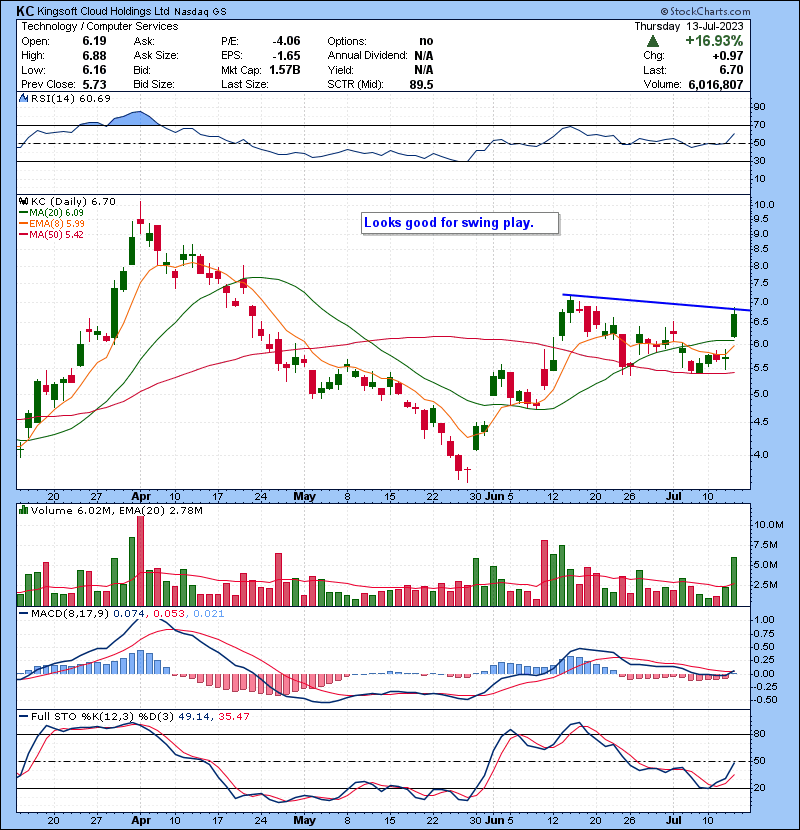Click the Mkt Cap value 1.57B
The width and height of the screenshot is (800, 830).
[285, 70]
